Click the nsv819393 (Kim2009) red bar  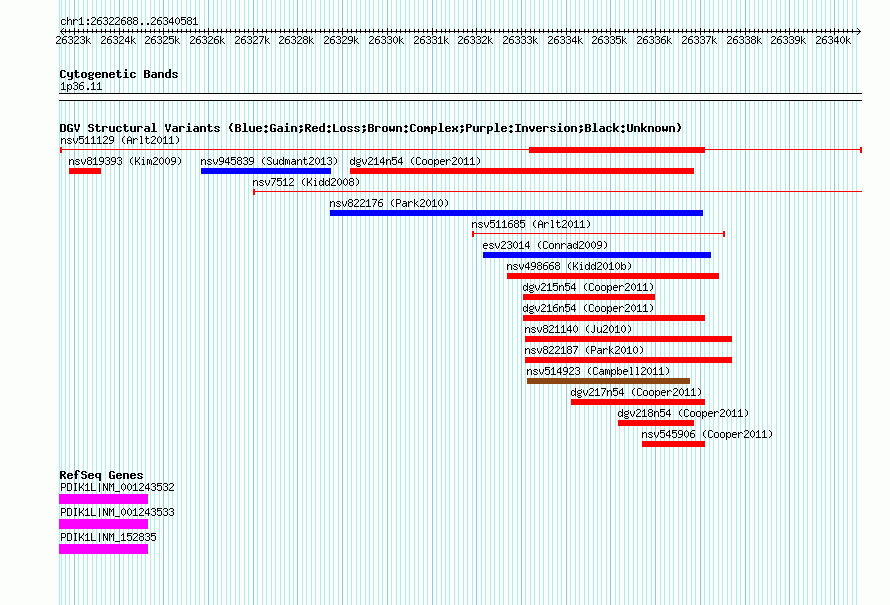pos(85,171)
